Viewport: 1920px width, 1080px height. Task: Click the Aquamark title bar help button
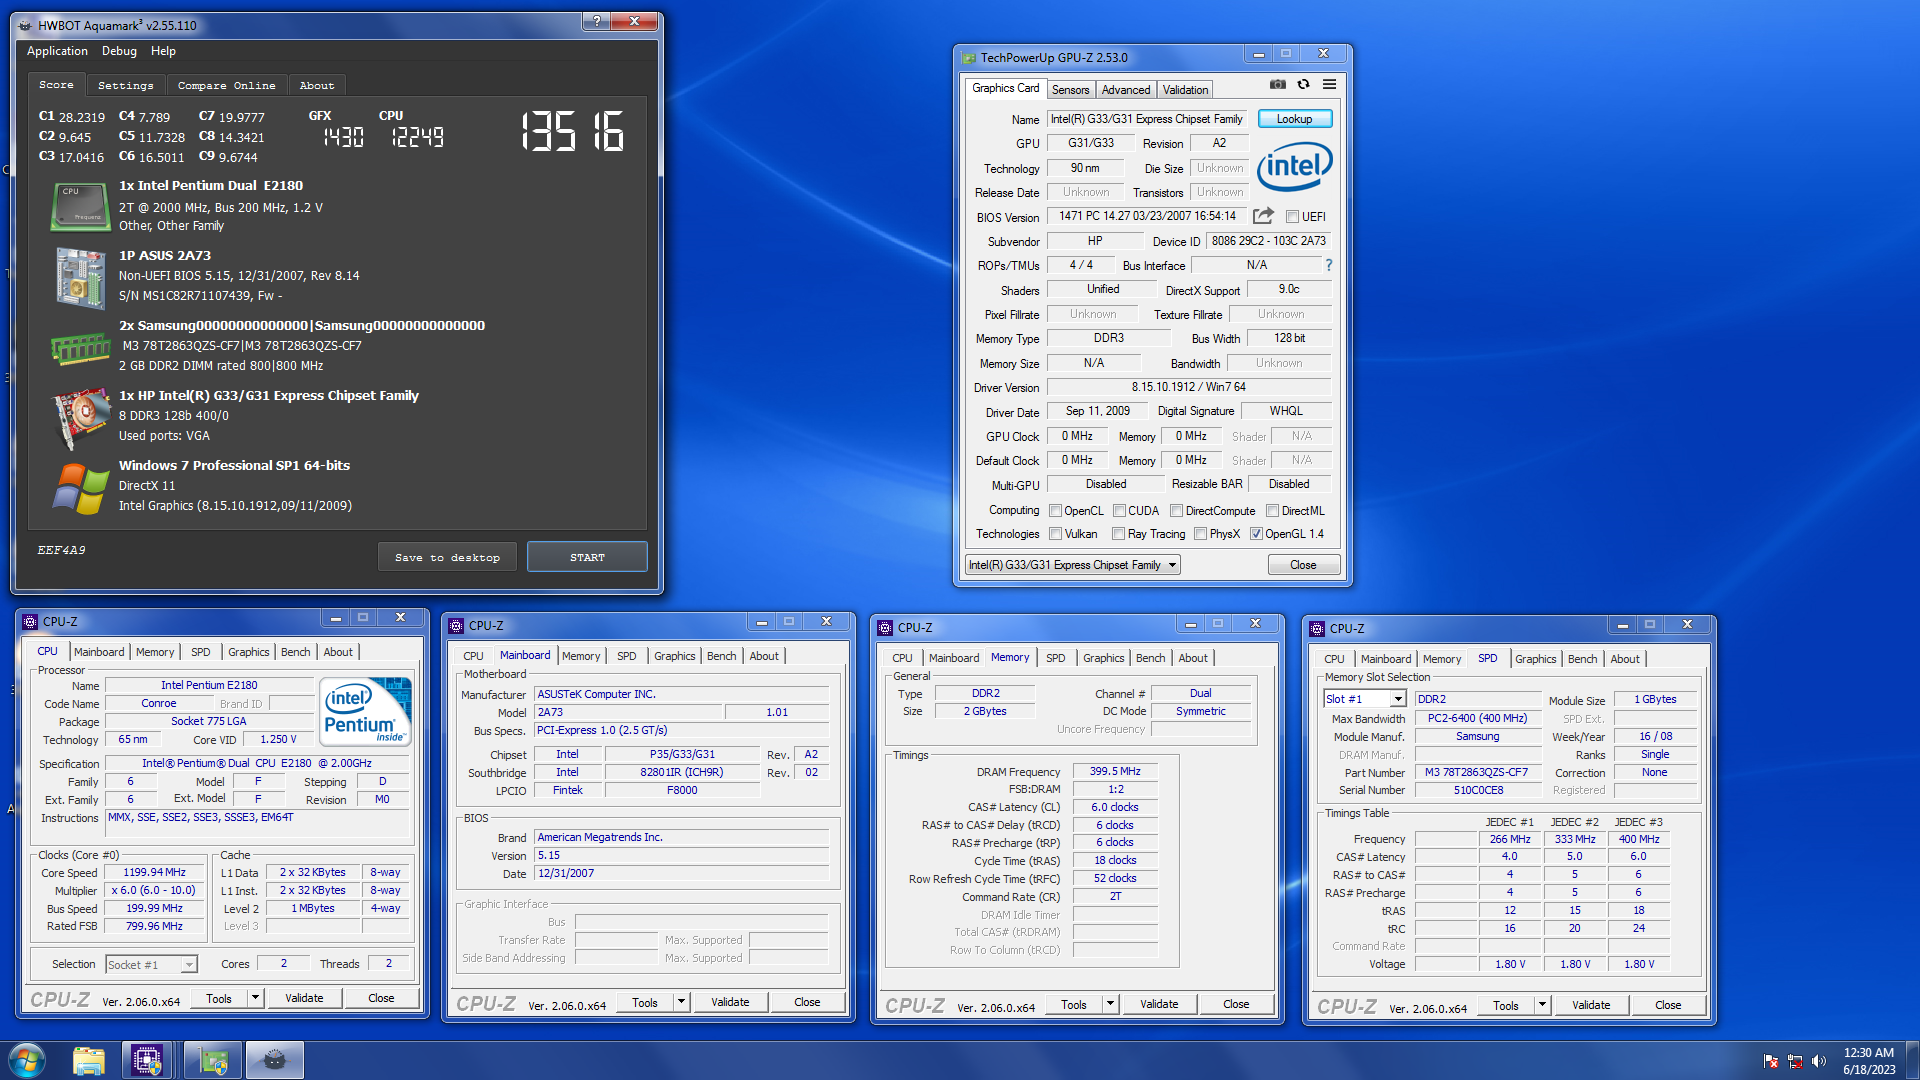597,21
